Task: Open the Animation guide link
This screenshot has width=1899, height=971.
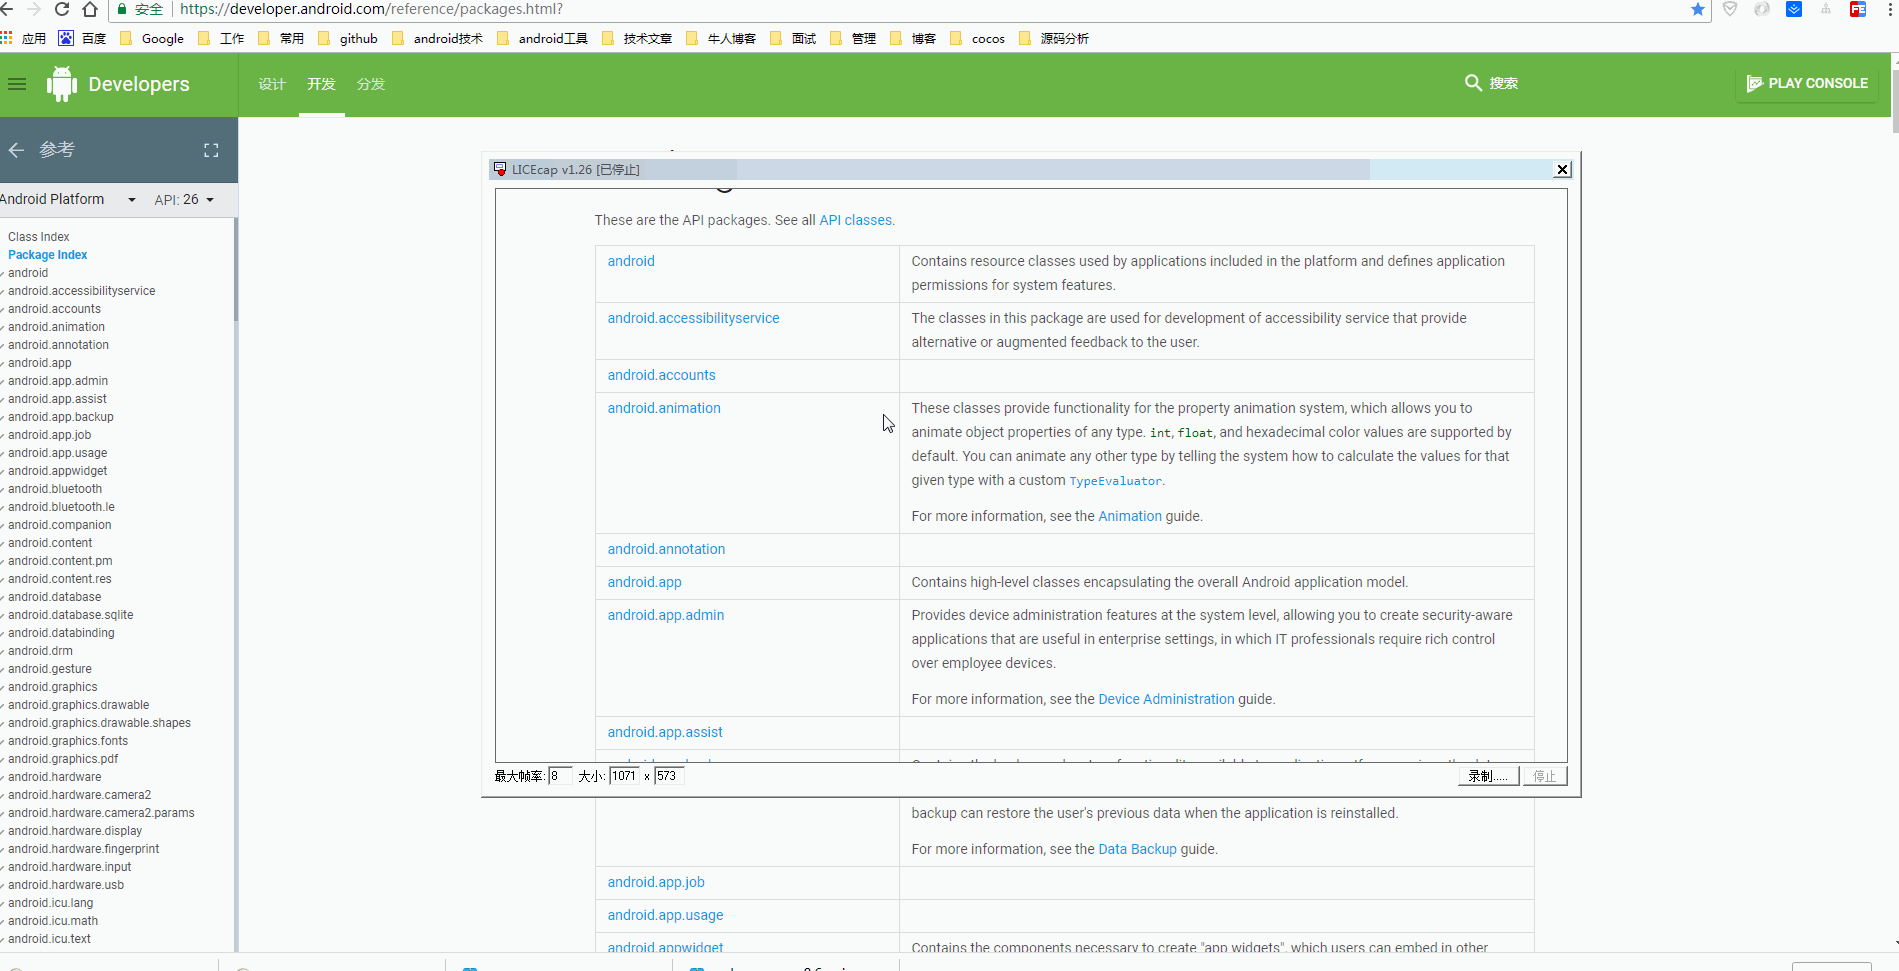Action: [x=1130, y=516]
